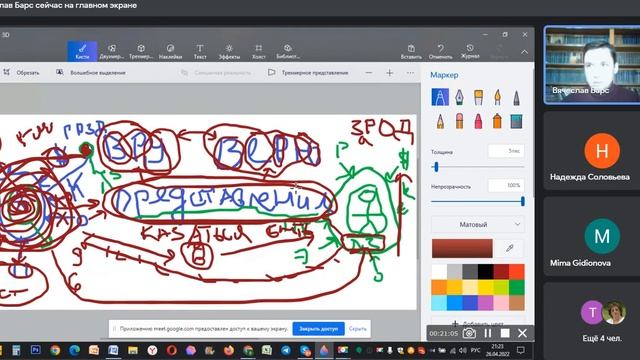Activate the eyedropper color picker
Screen dimensions: 640x360
click(x=509, y=248)
